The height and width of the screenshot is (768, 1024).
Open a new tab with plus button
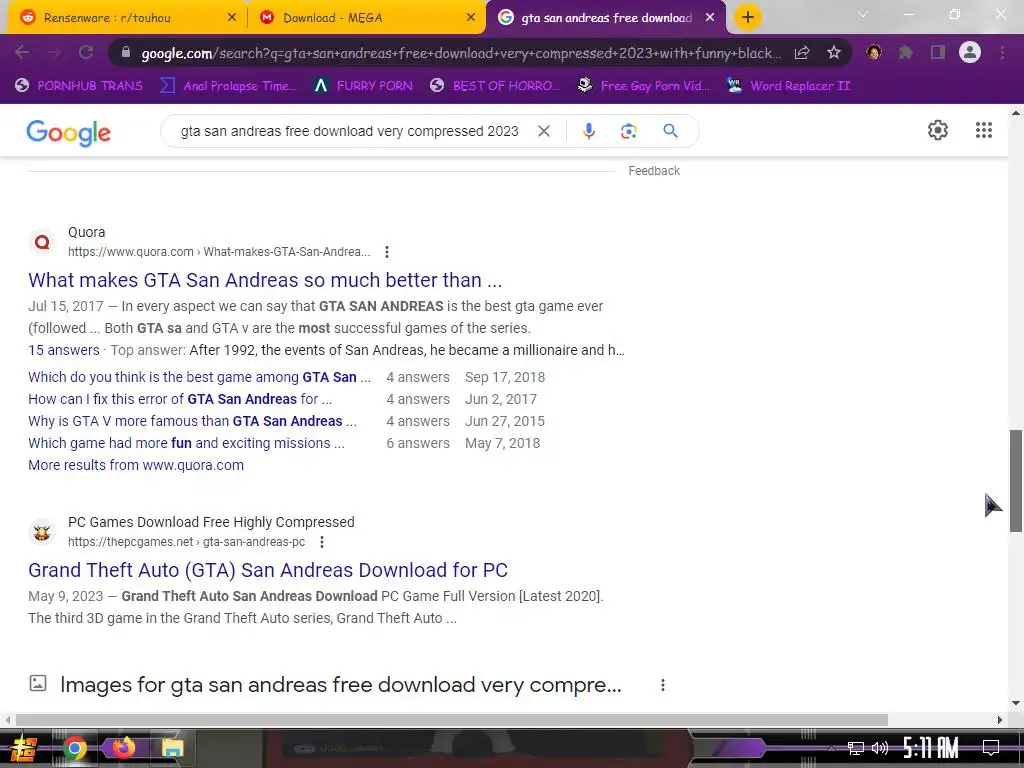tap(748, 17)
